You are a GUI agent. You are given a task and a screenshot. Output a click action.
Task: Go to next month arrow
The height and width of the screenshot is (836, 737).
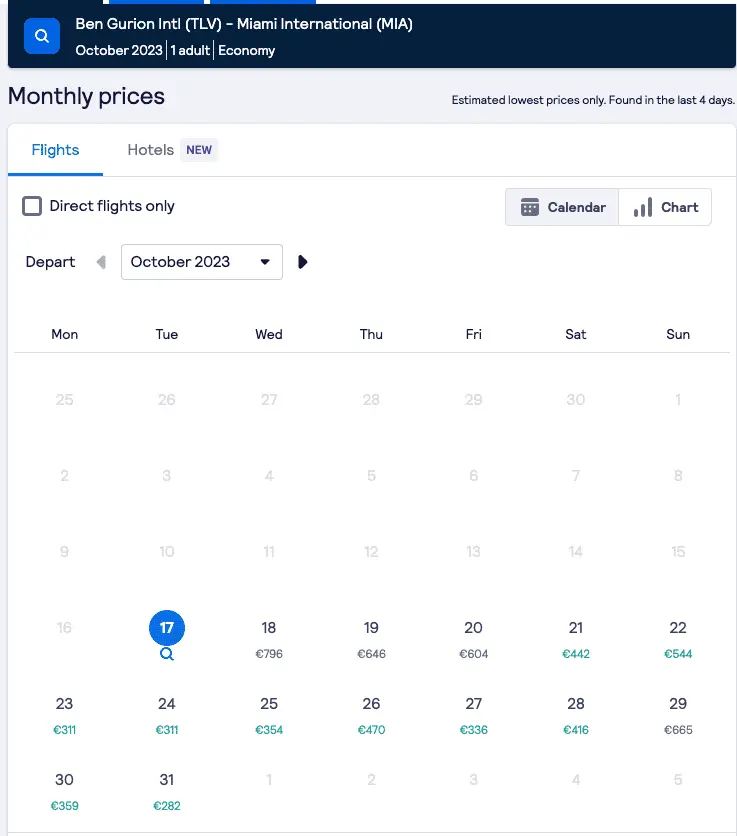click(303, 262)
